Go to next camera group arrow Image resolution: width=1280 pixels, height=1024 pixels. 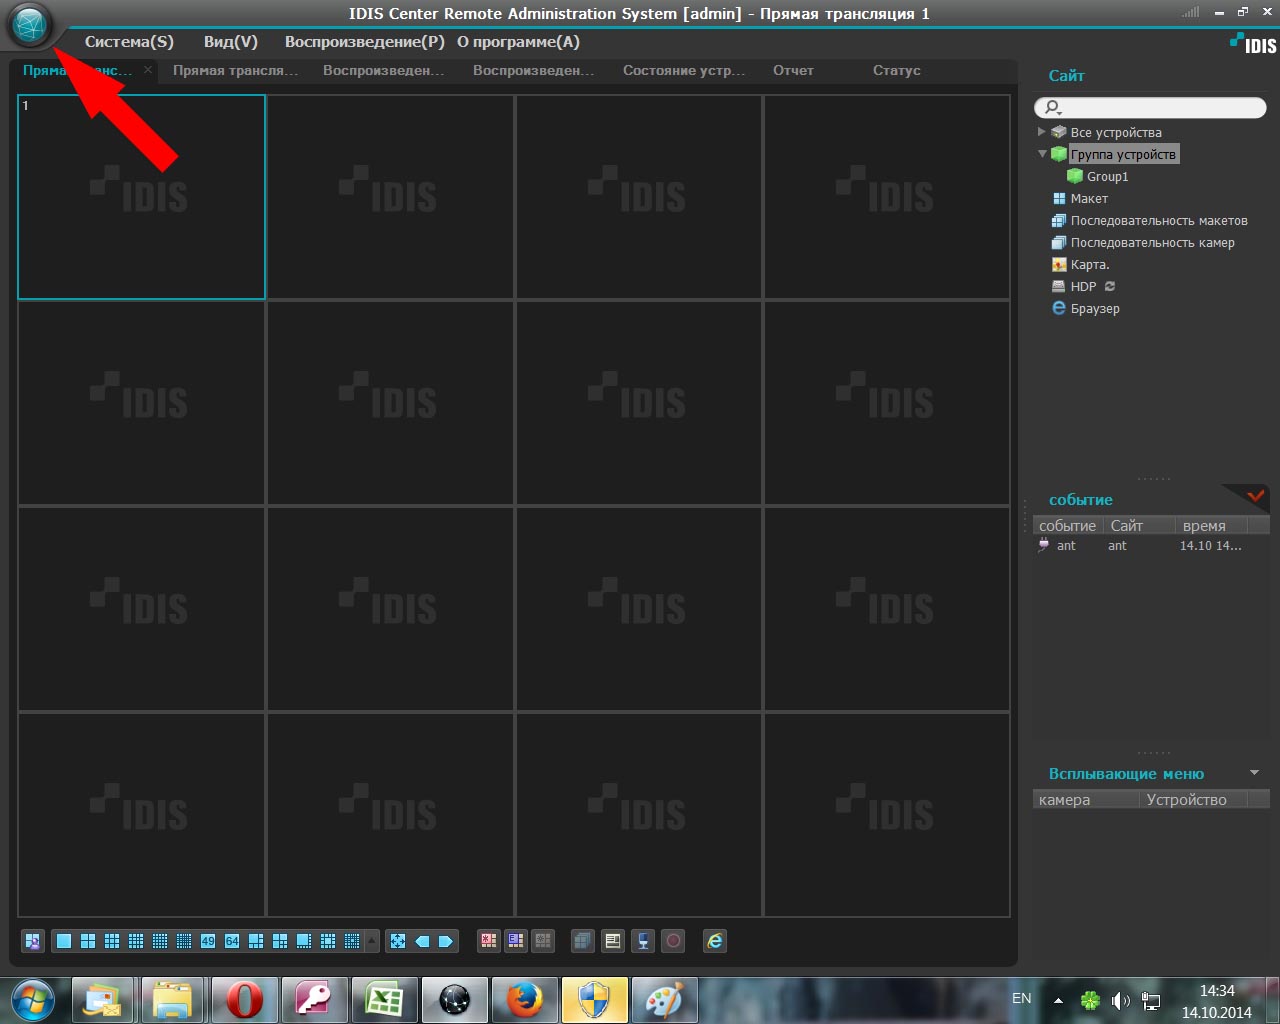(x=446, y=941)
